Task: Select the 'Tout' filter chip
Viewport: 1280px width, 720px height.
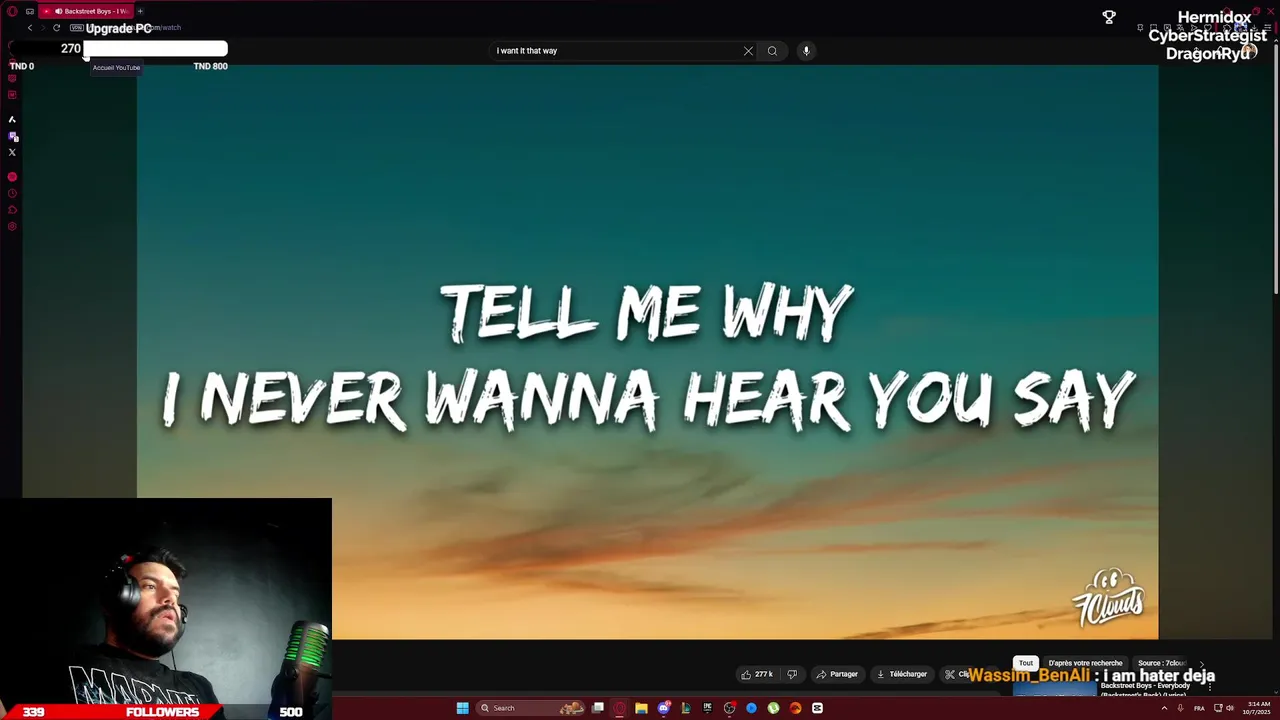Action: click(1026, 663)
